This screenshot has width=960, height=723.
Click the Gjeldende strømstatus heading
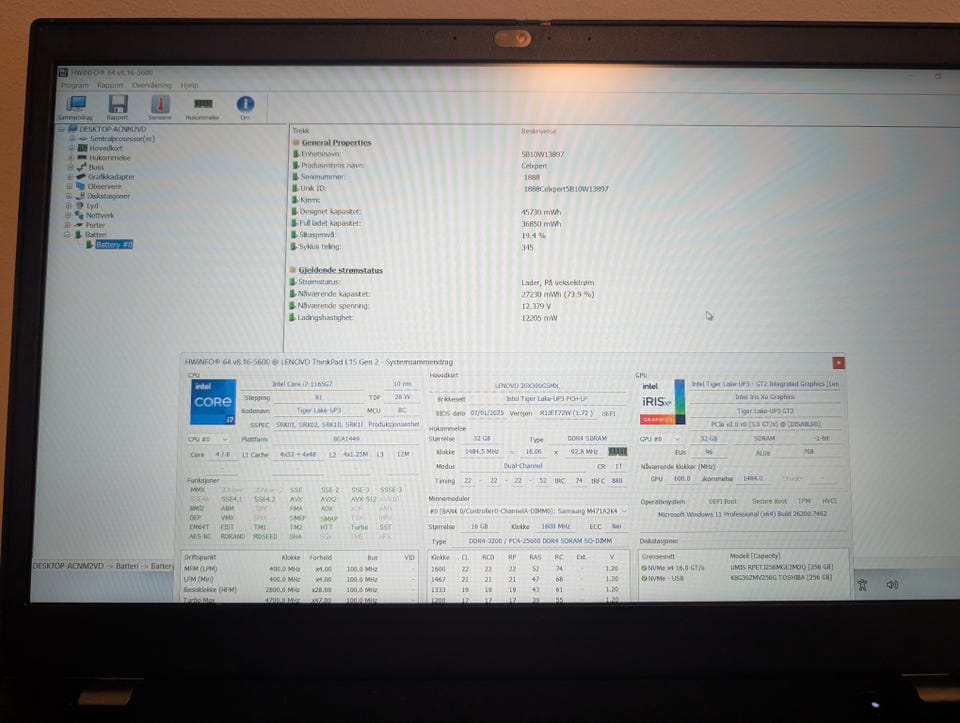[340, 270]
